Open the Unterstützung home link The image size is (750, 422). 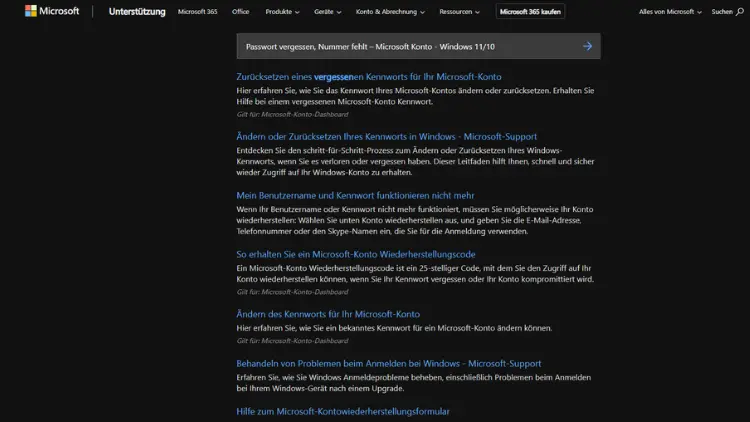coord(137,11)
